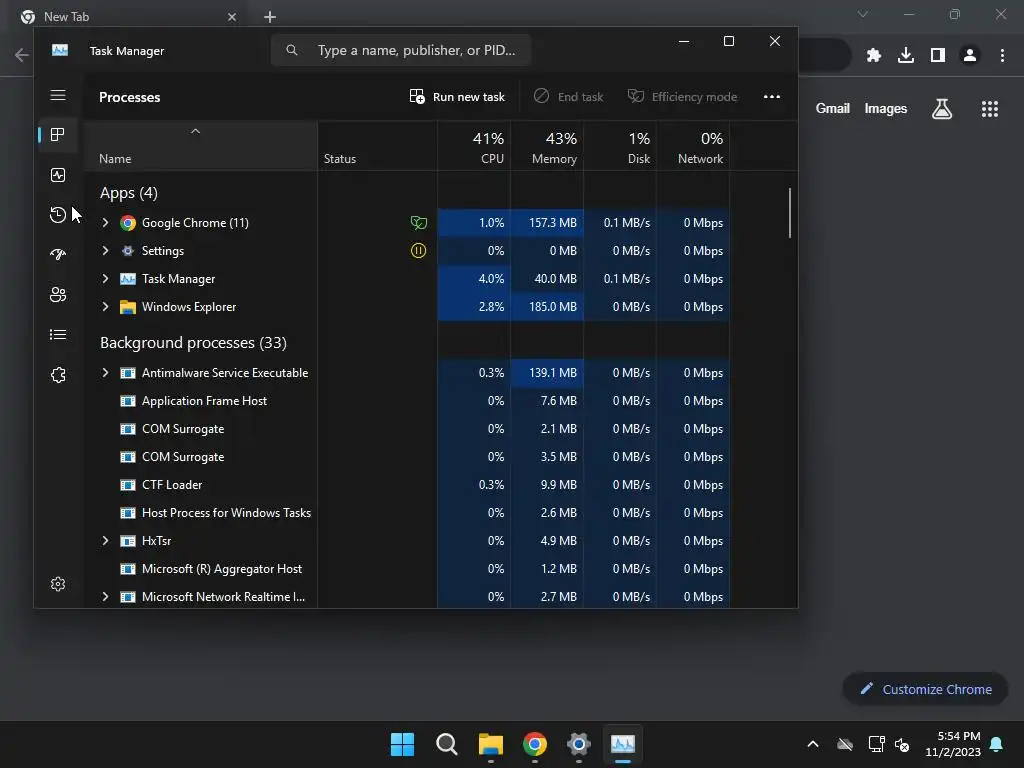Image resolution: width=1024 pixels, height=768 pixels.
Task: Expand the HxTsr process group
Action: 105,541
